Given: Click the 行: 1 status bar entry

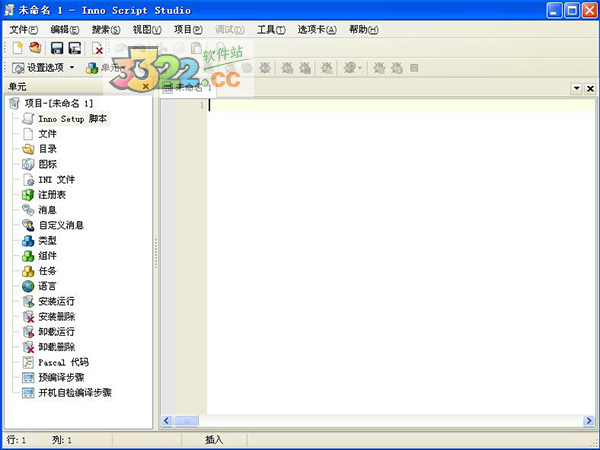Looking at the screenshot, I should pos(16,440).
